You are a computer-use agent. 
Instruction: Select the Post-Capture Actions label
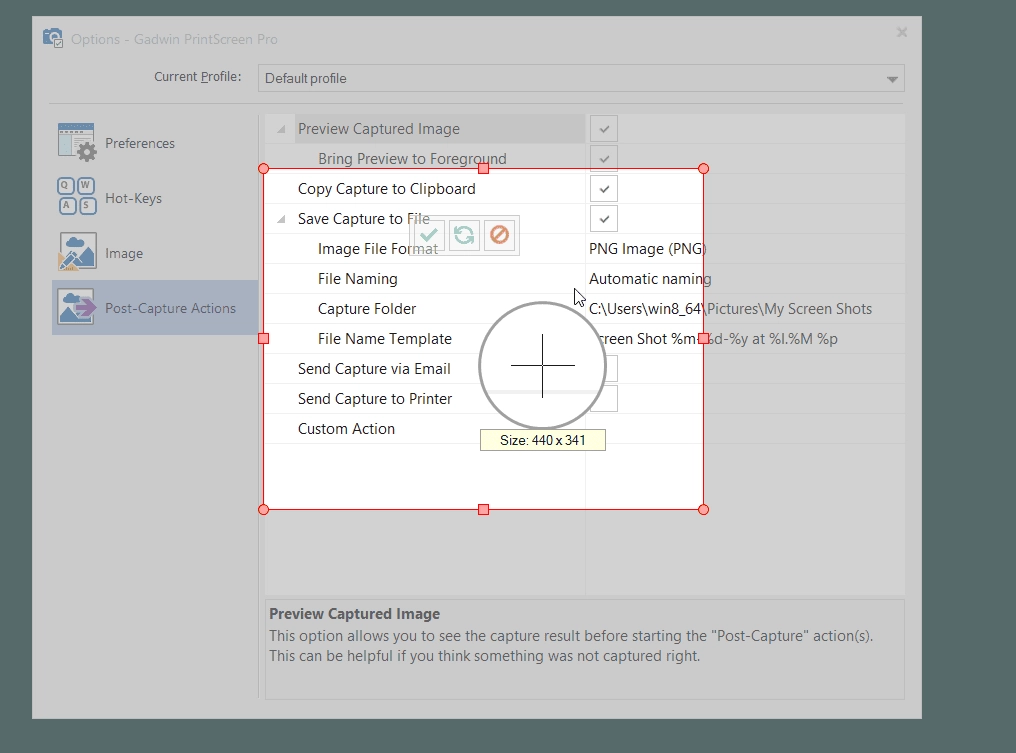(x=170, y=308)
